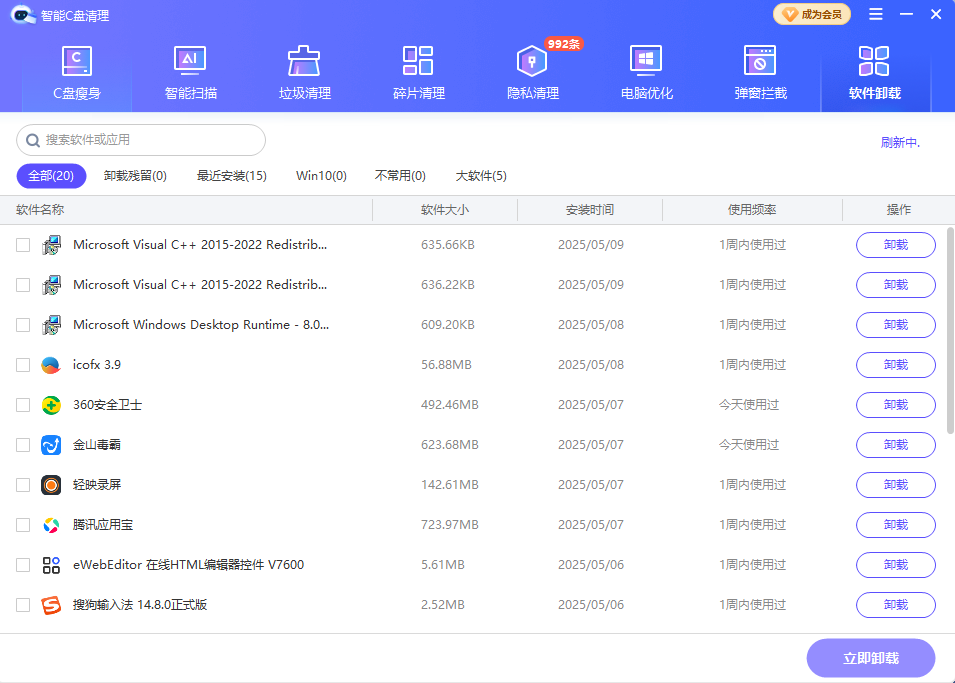Viewport: 955px width, 683px height.
Task: Focus the 搜索软件或应用 search field
Action: point(150,140)
